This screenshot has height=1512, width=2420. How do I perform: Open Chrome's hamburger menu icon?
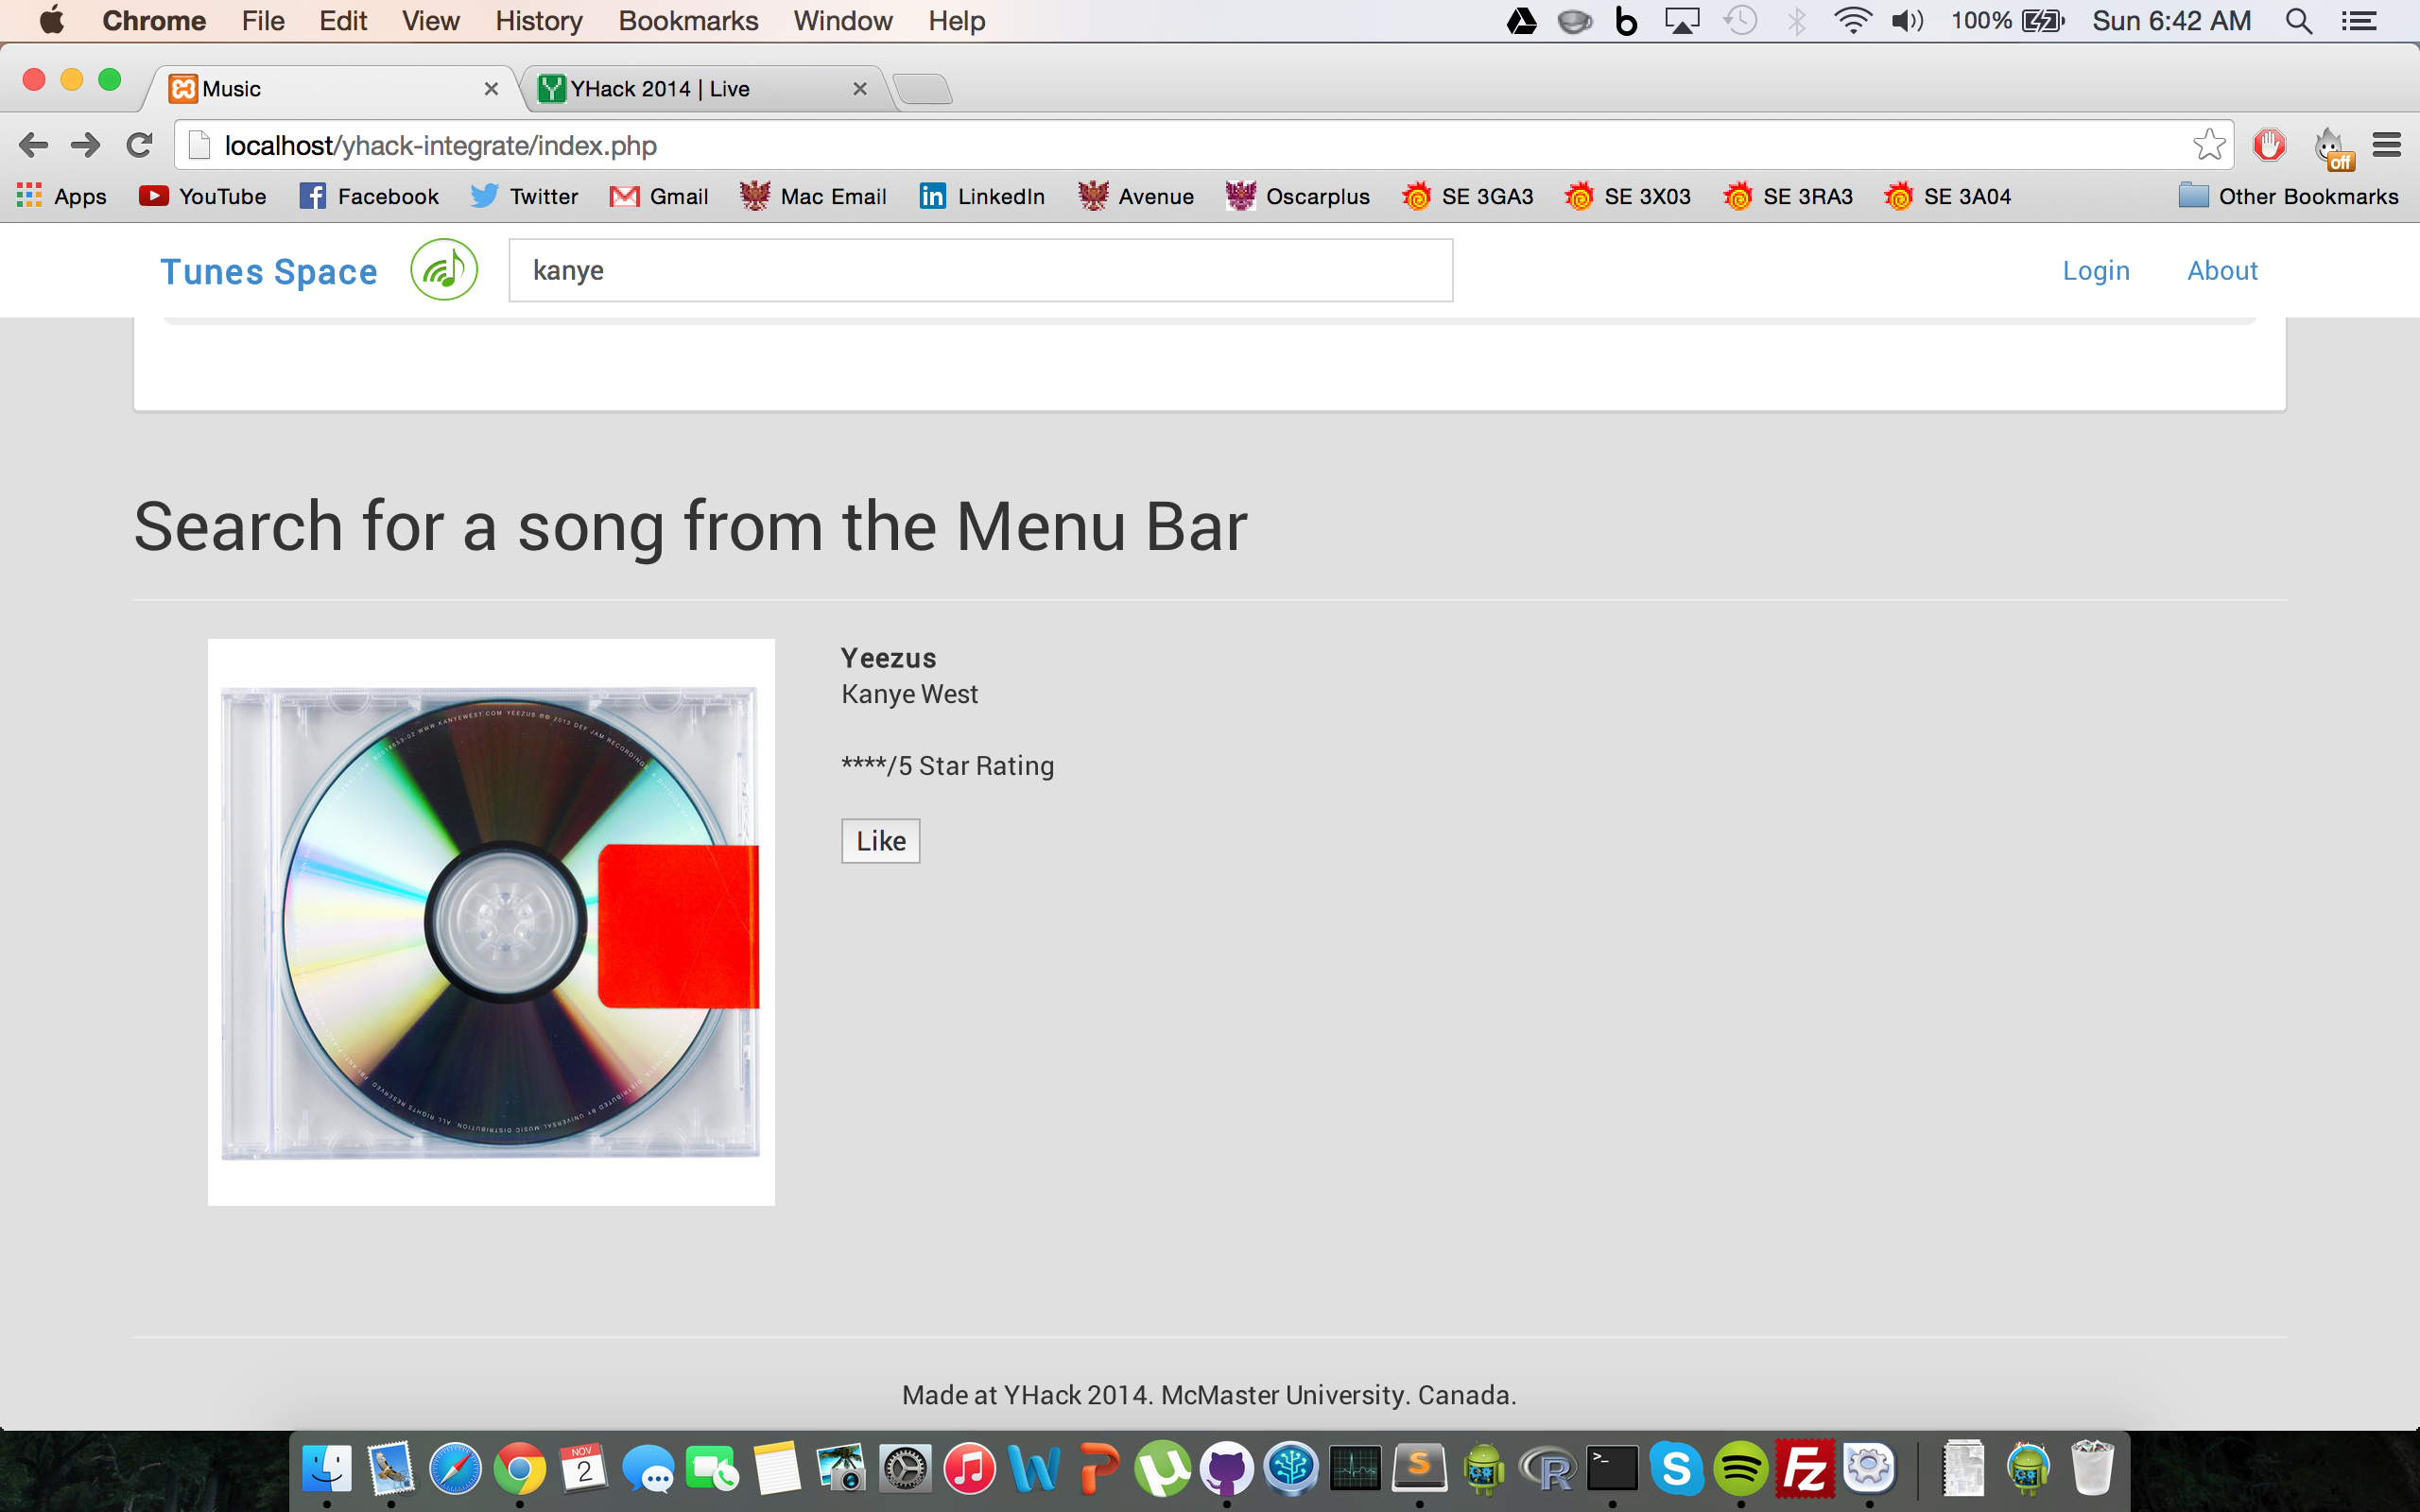point(2386,146)
